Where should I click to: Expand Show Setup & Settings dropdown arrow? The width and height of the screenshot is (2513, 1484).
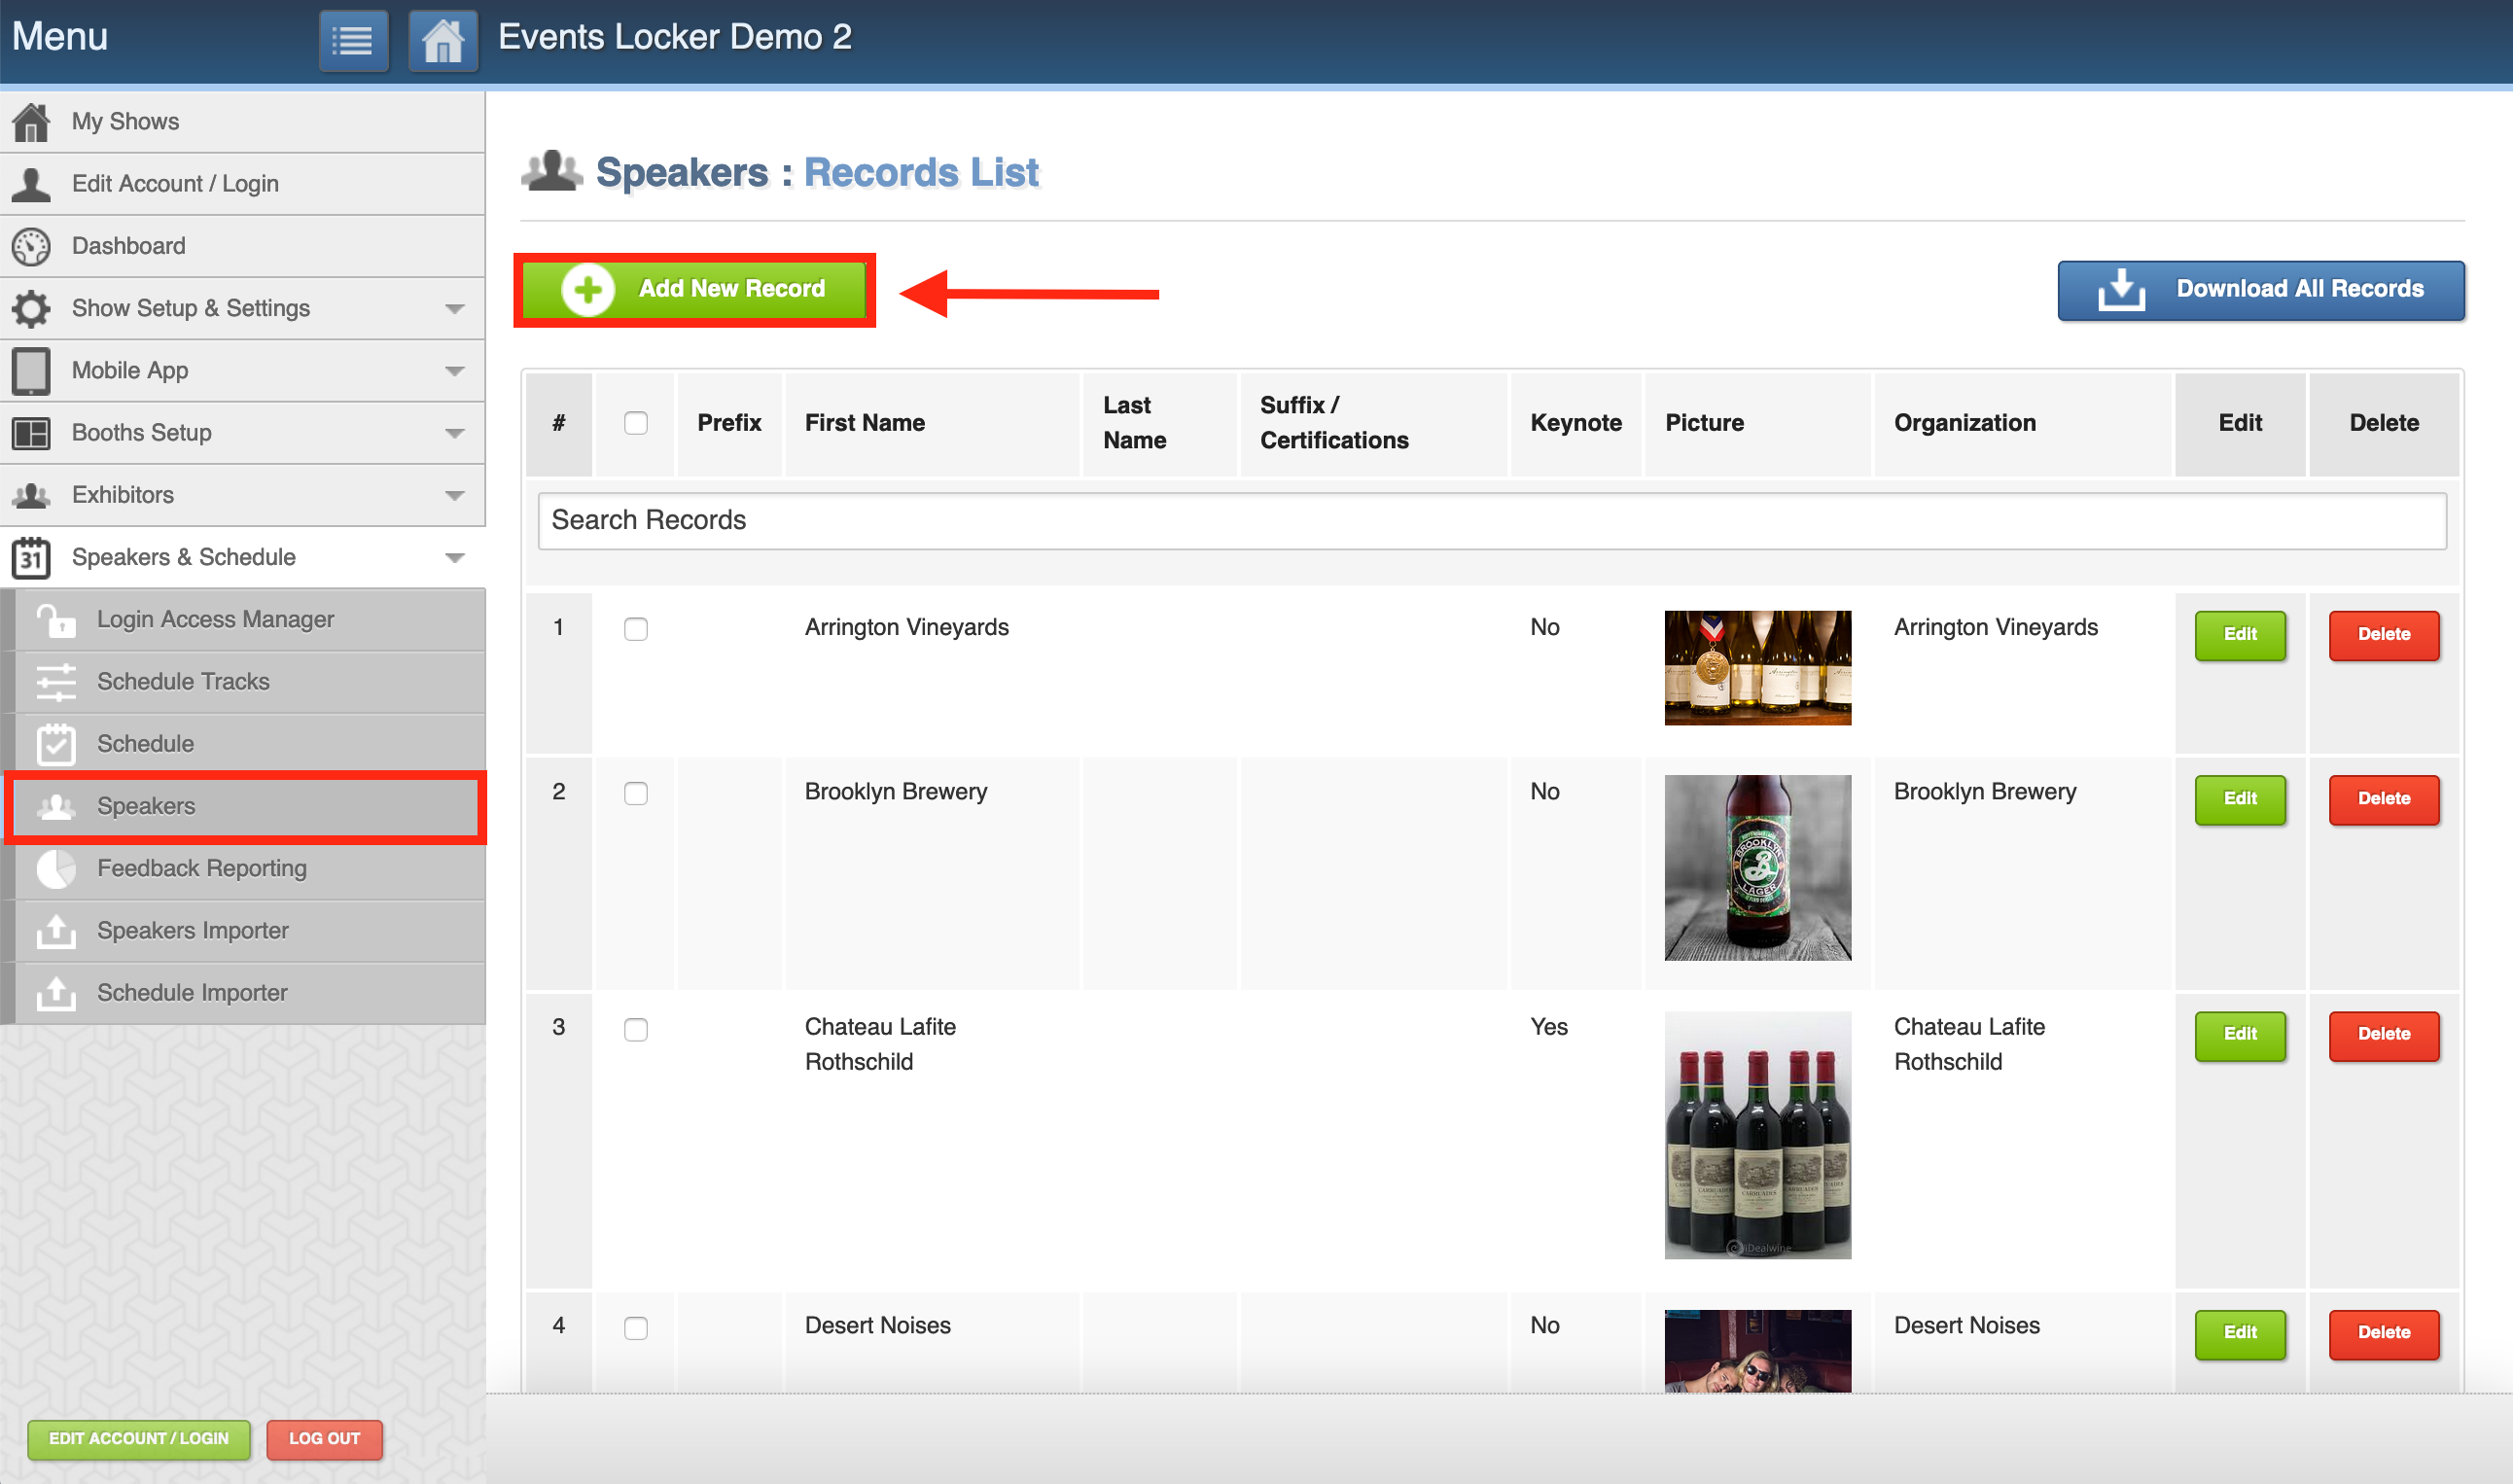click(x=455, y=309)
